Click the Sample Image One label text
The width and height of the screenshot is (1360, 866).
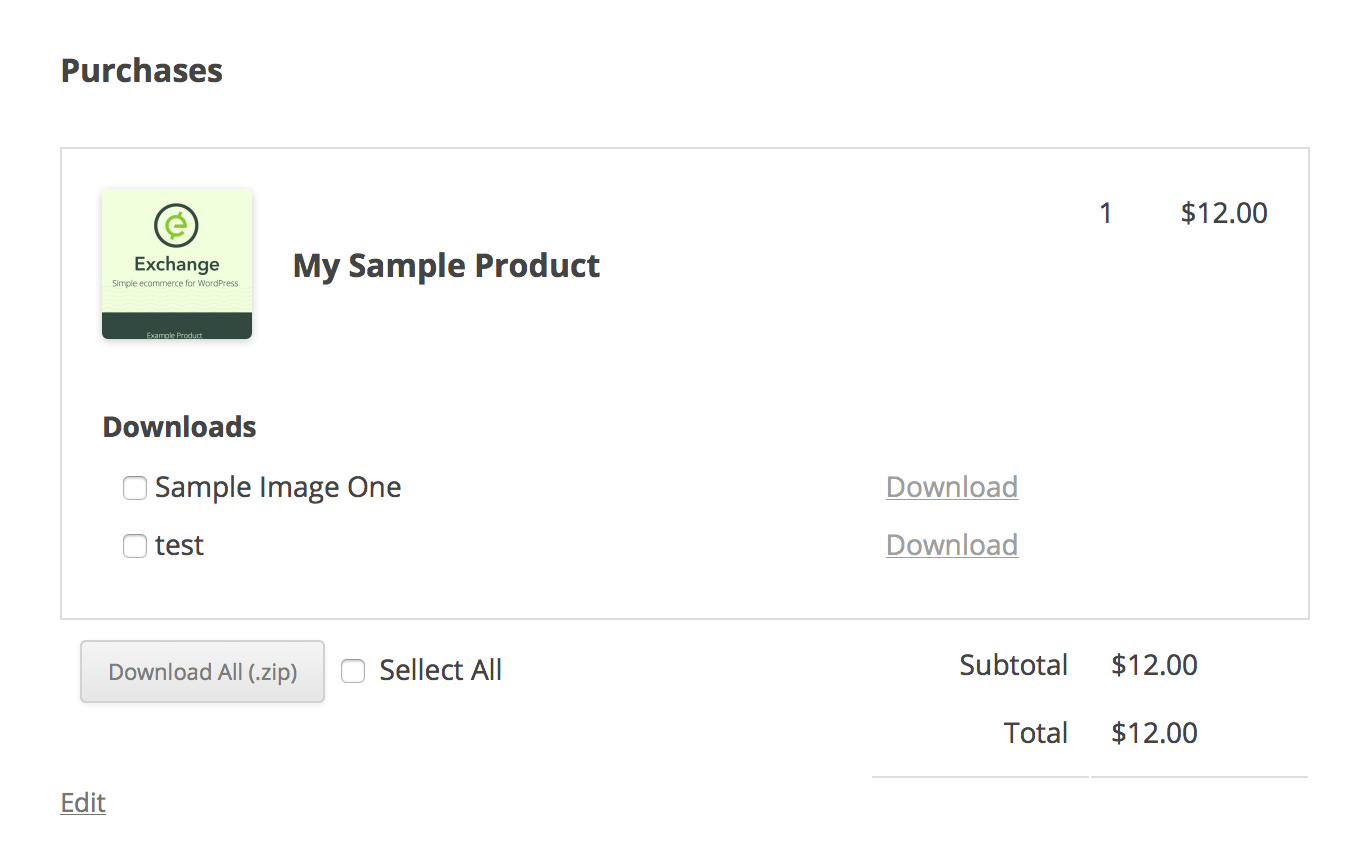tap(278, 488)
